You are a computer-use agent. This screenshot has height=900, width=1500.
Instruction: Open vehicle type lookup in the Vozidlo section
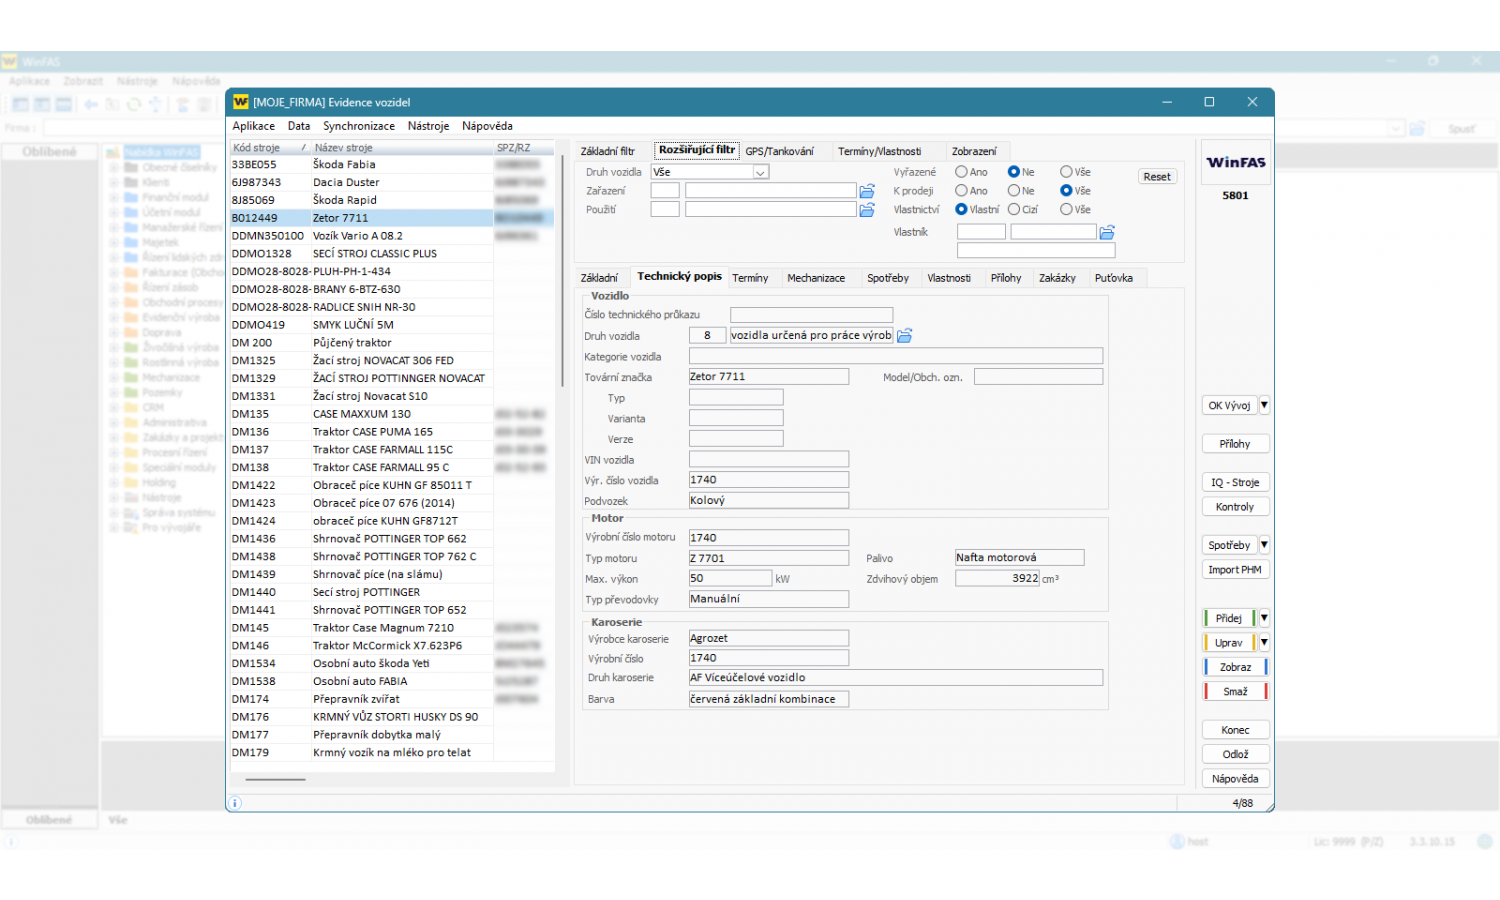coord(904,336)
